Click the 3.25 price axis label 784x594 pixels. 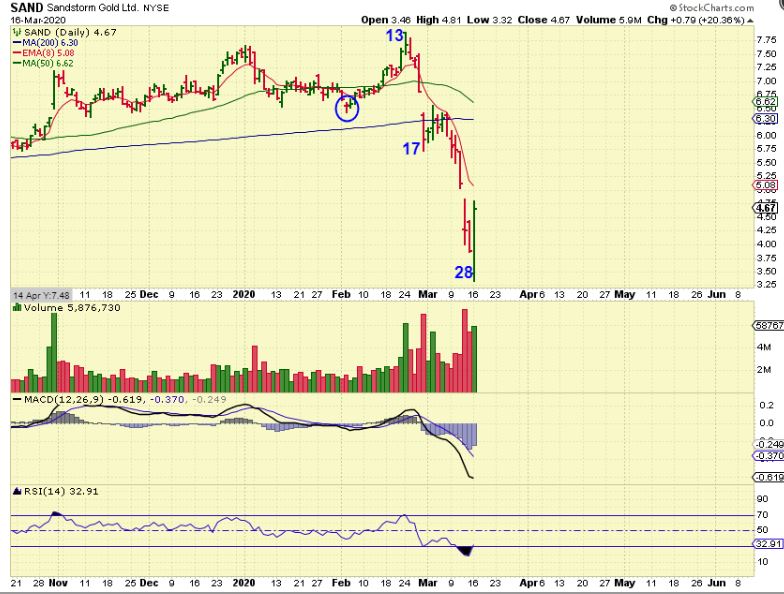766,284
